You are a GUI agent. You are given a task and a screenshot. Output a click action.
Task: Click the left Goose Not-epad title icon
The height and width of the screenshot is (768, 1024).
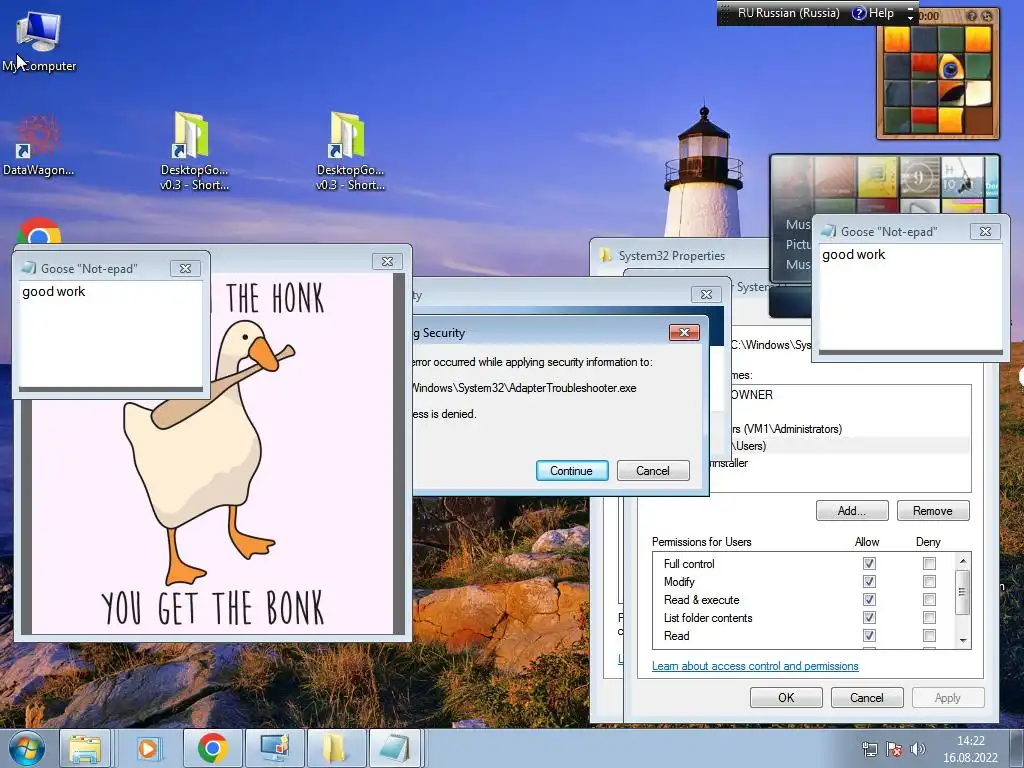tap(28, 268)
